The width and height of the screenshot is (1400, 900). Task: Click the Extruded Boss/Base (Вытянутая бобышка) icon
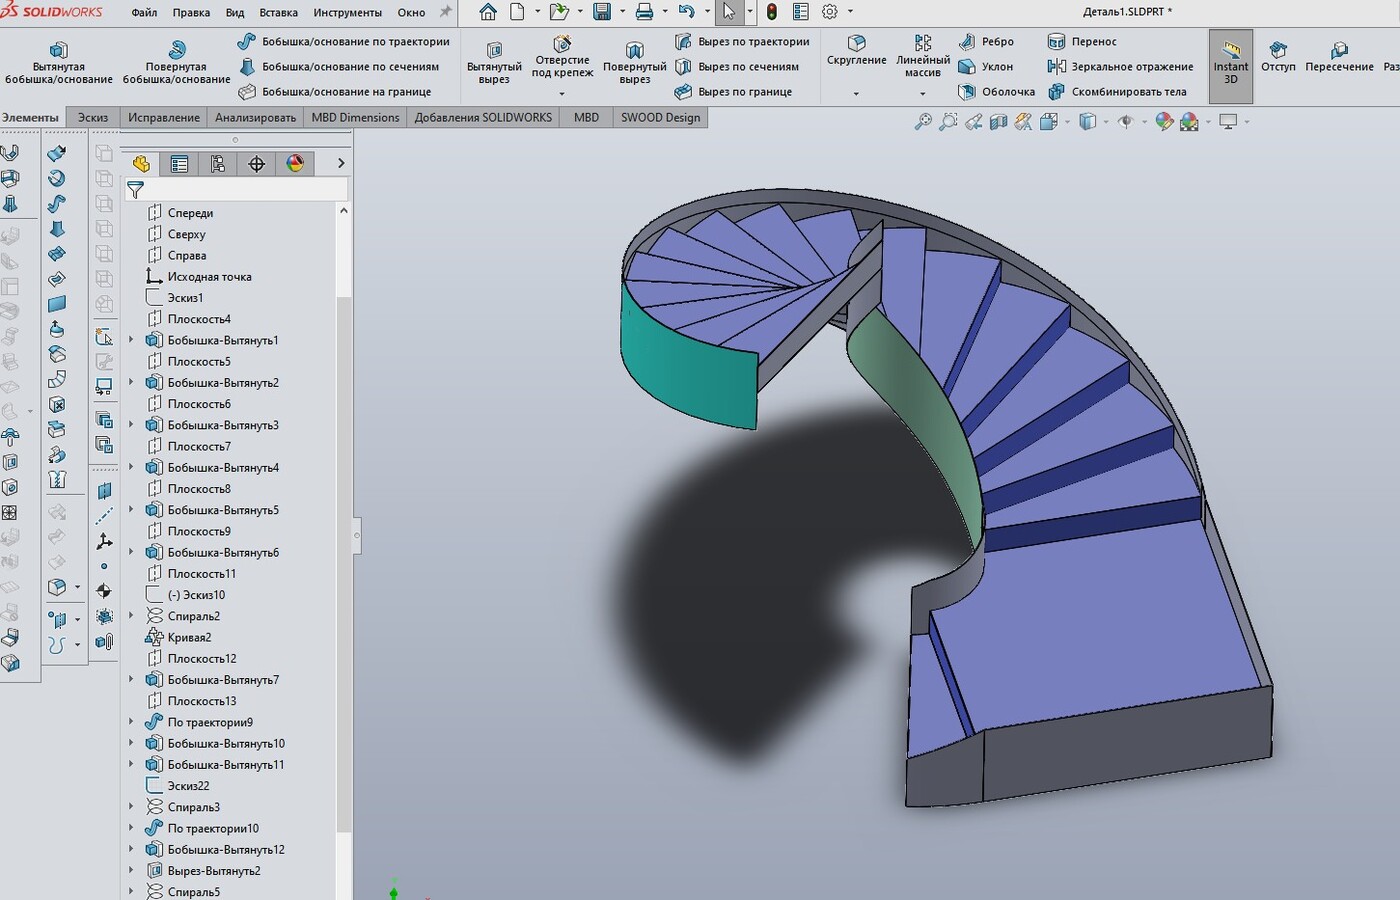(58, 50)
